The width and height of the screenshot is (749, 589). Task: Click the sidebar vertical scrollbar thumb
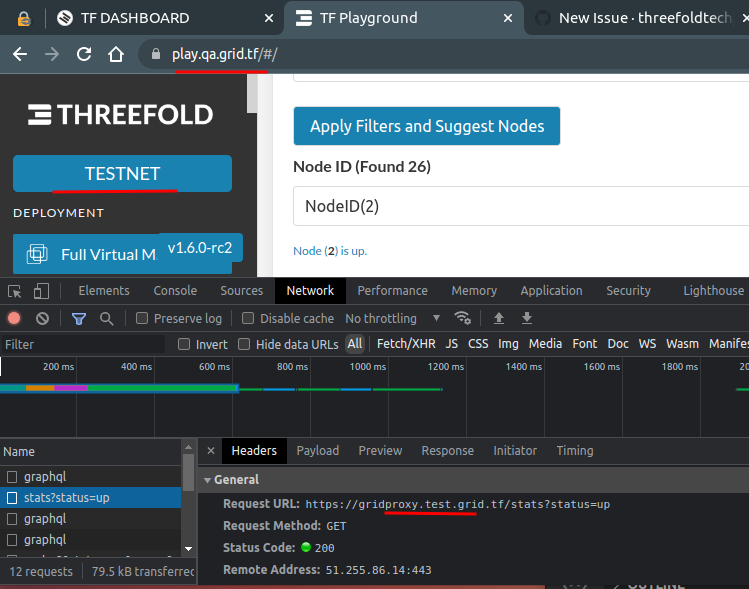(x=252, y=94)
